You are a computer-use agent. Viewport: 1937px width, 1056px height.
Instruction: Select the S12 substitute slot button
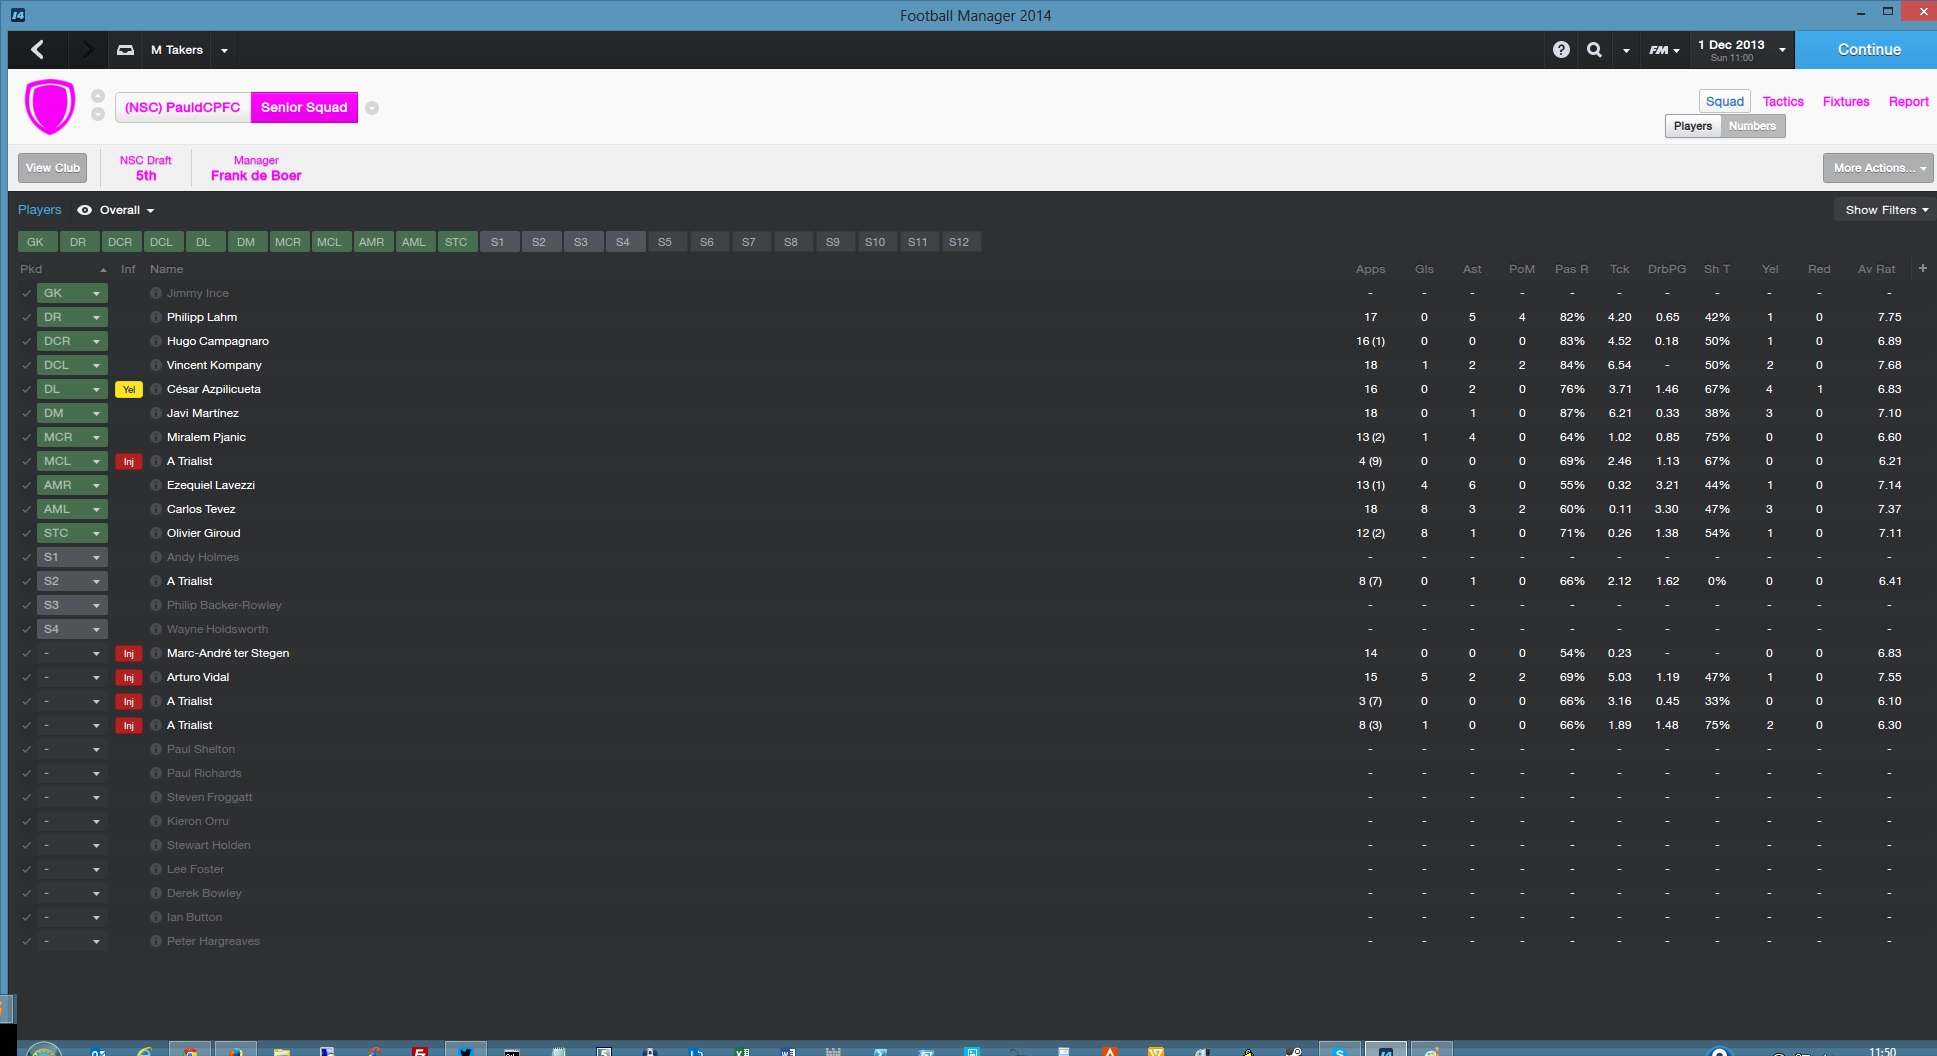(959, 242)
